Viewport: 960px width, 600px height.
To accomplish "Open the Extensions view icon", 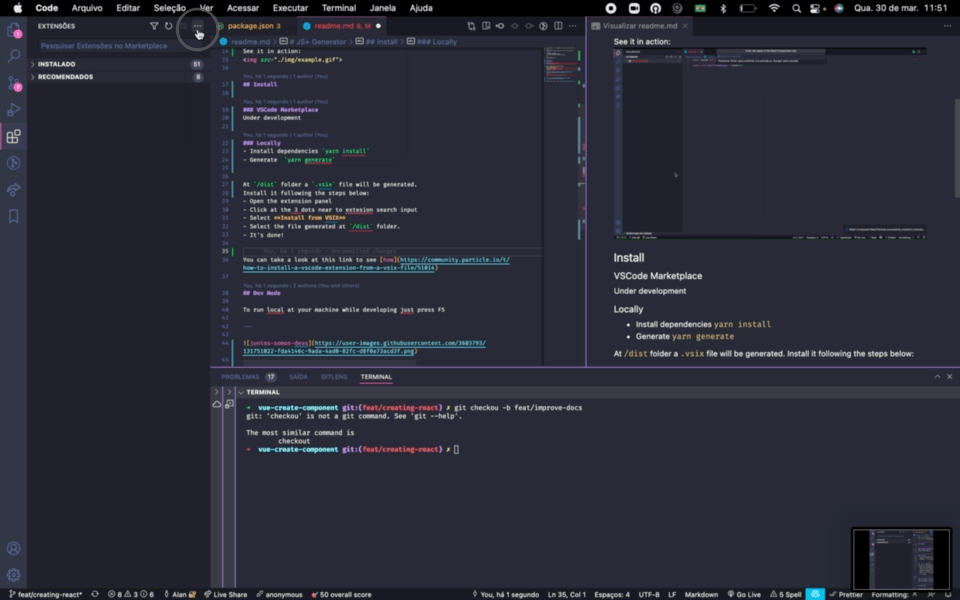I will coord(13,137).
